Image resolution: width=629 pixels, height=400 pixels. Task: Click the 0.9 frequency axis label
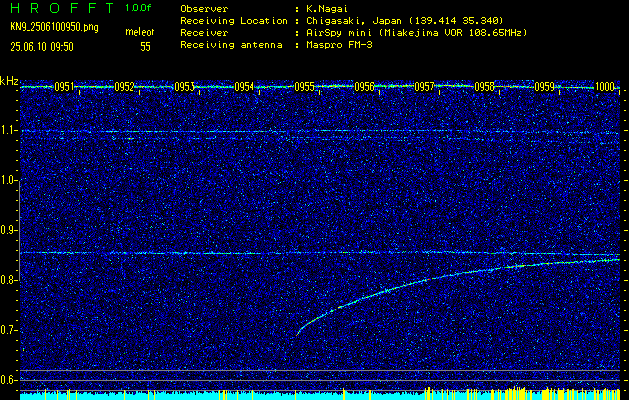coord(8,230)
